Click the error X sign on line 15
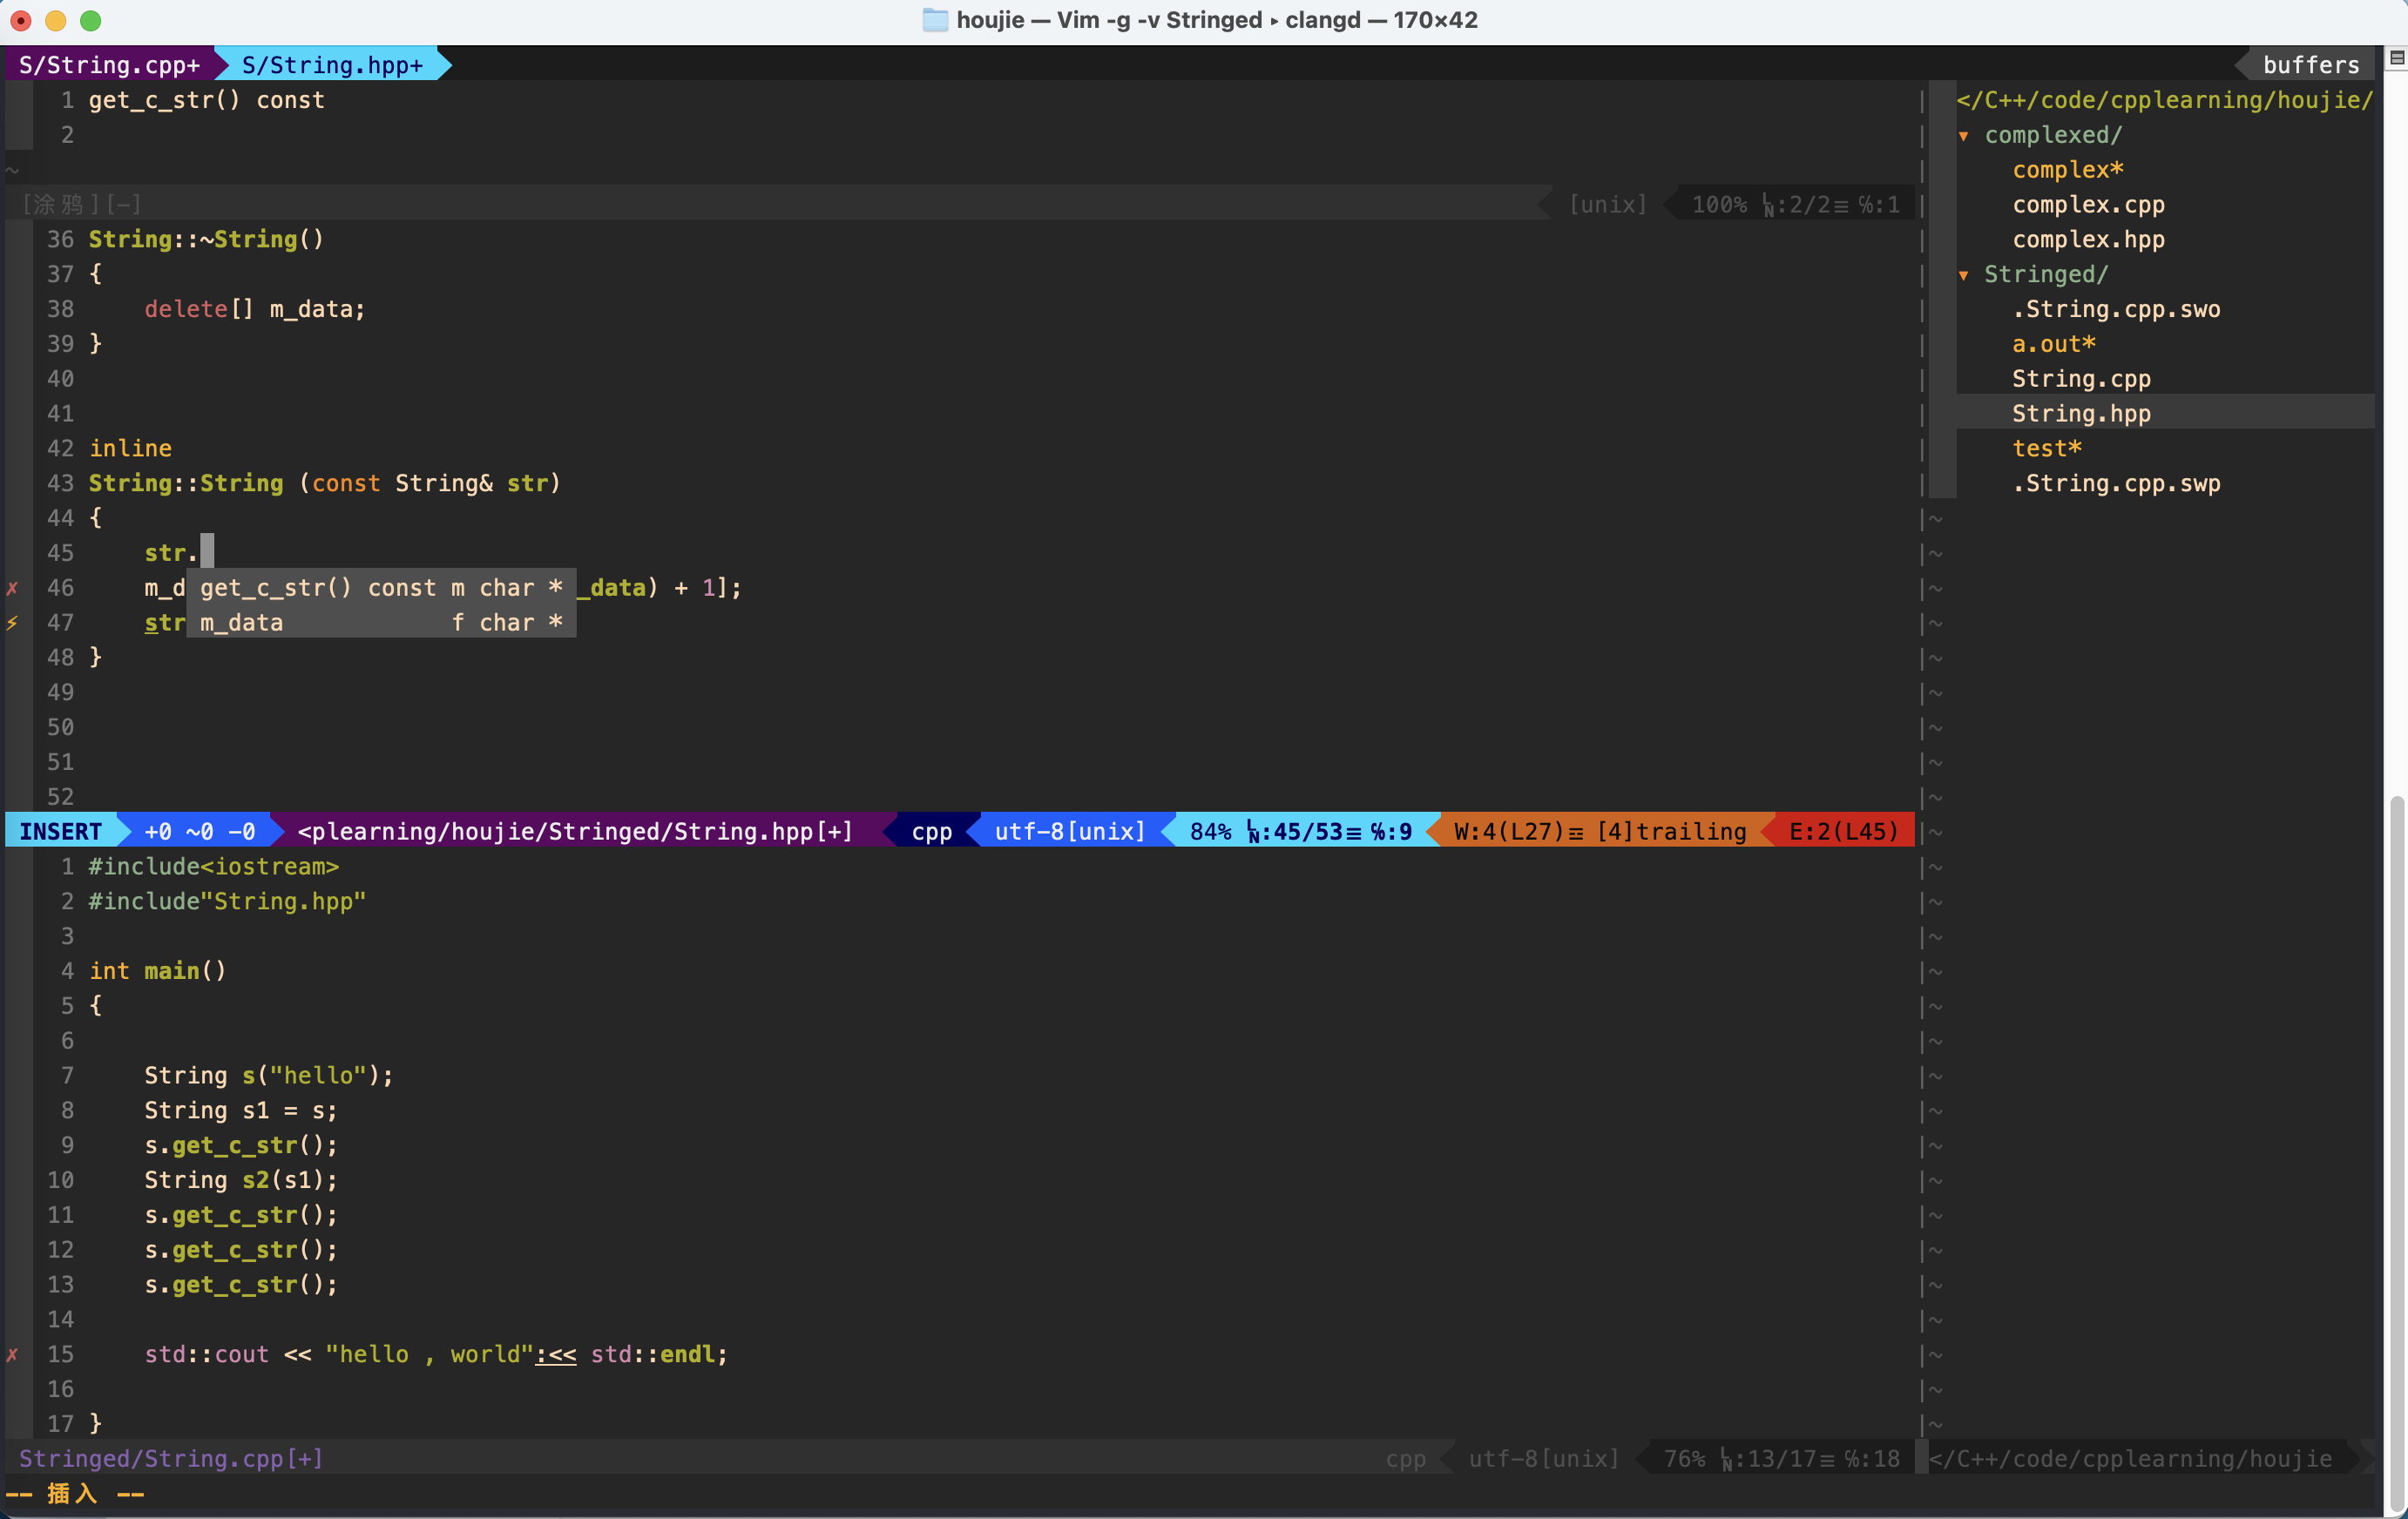 [x=13, y=1355]
